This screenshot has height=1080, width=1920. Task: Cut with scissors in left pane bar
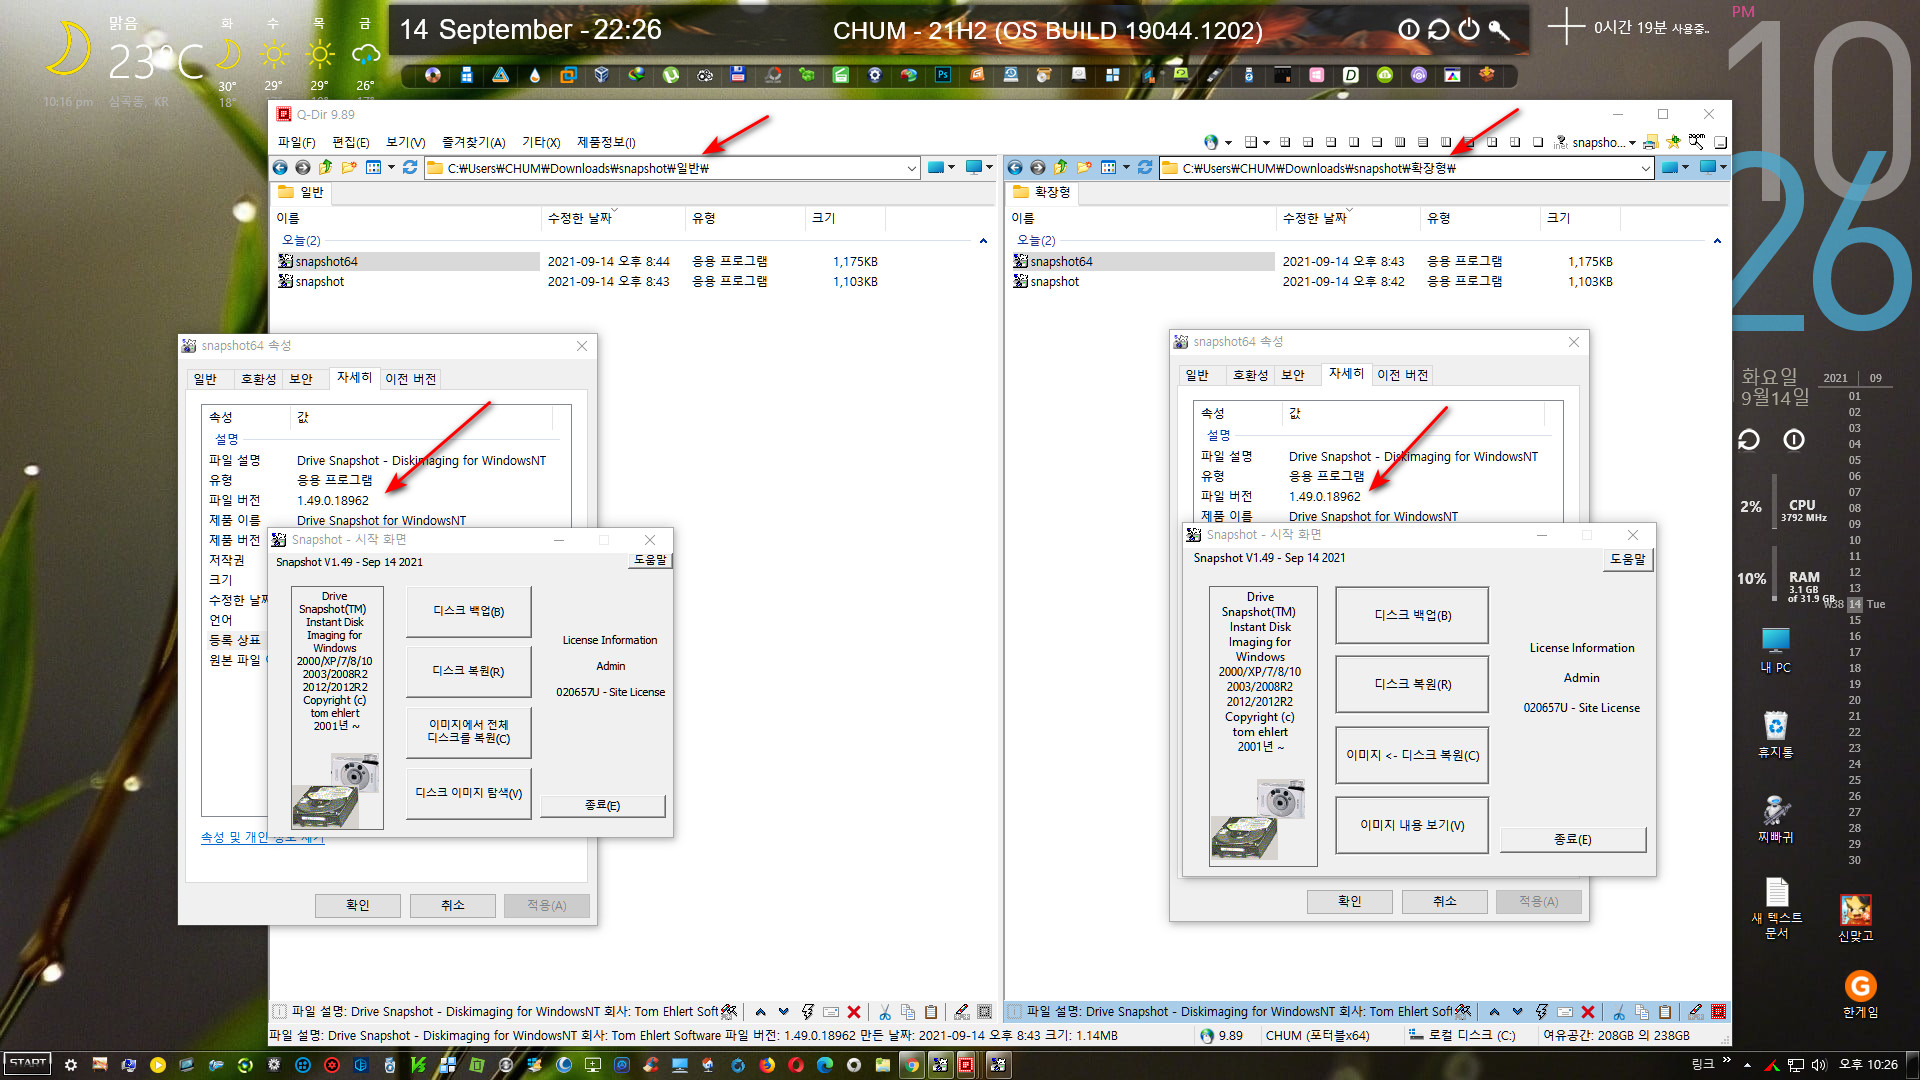(x=885, y=1012)
